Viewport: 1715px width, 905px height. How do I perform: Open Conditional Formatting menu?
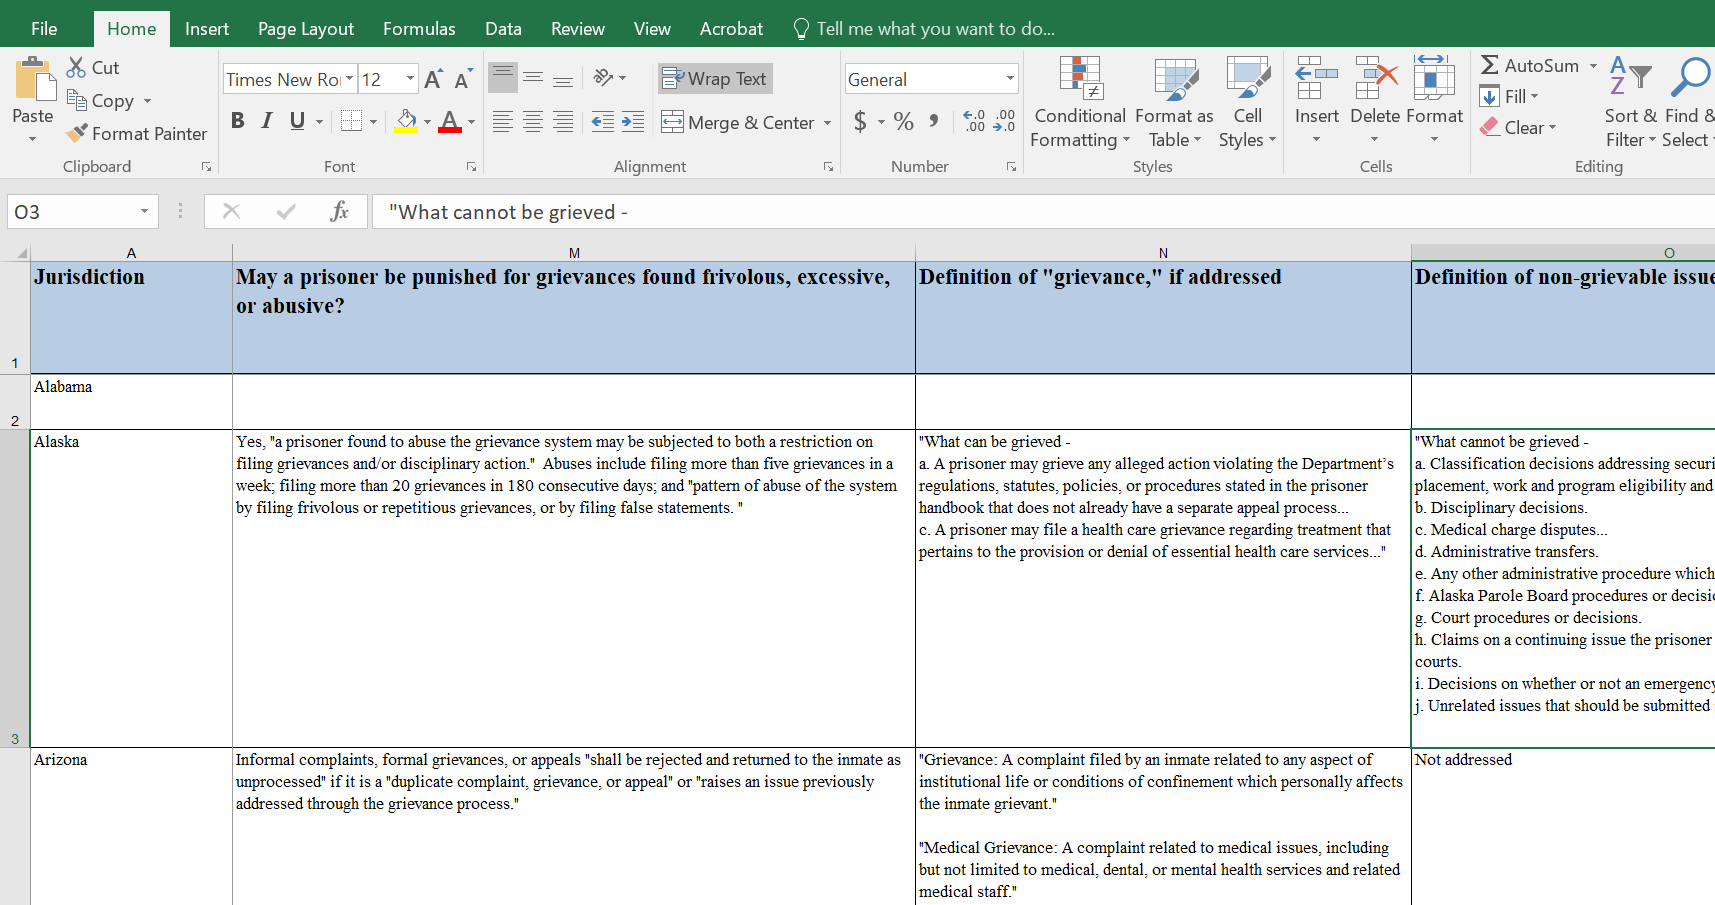coord(1080,103)
